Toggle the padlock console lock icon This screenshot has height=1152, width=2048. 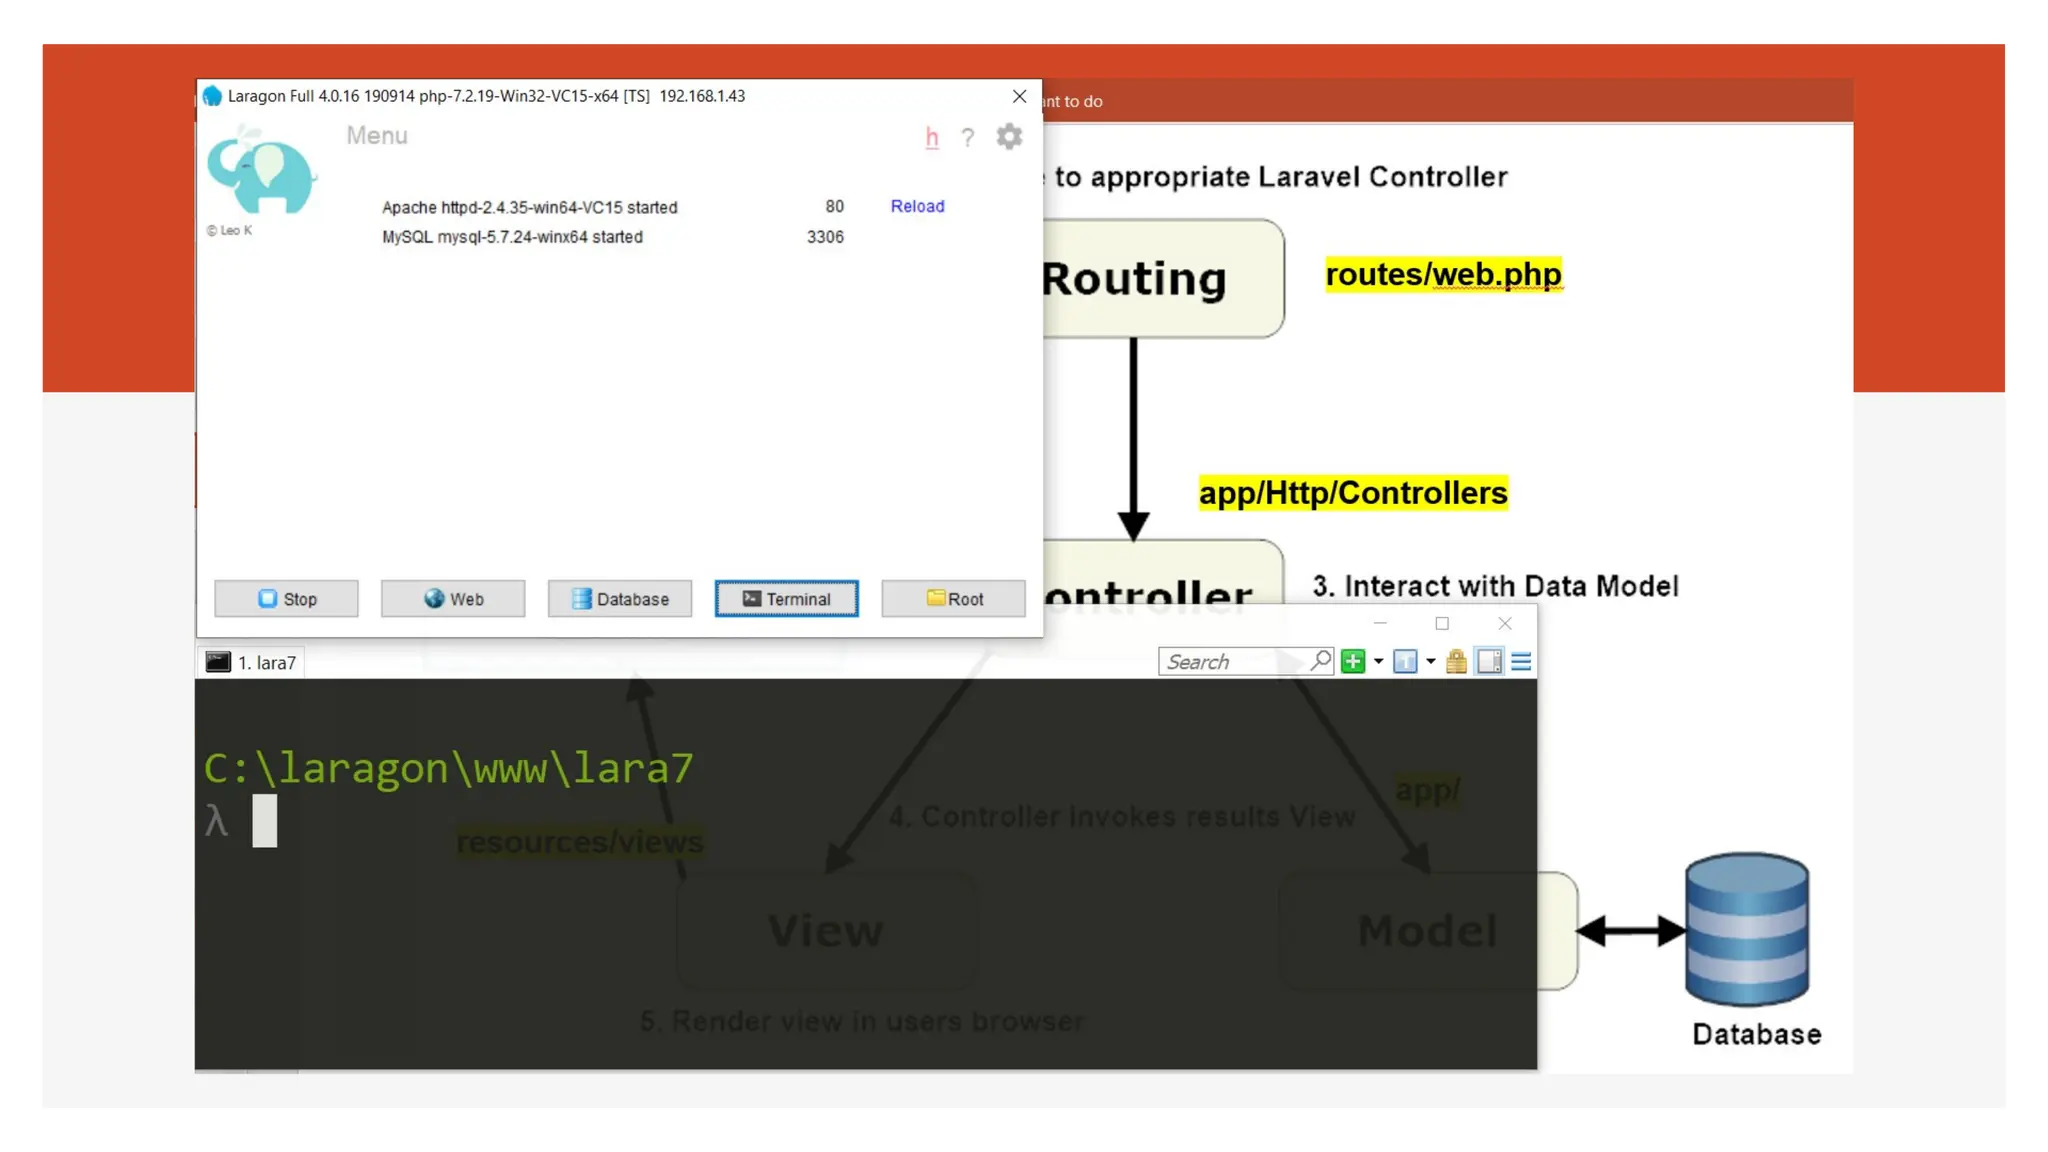click(x=1456, y=661)
